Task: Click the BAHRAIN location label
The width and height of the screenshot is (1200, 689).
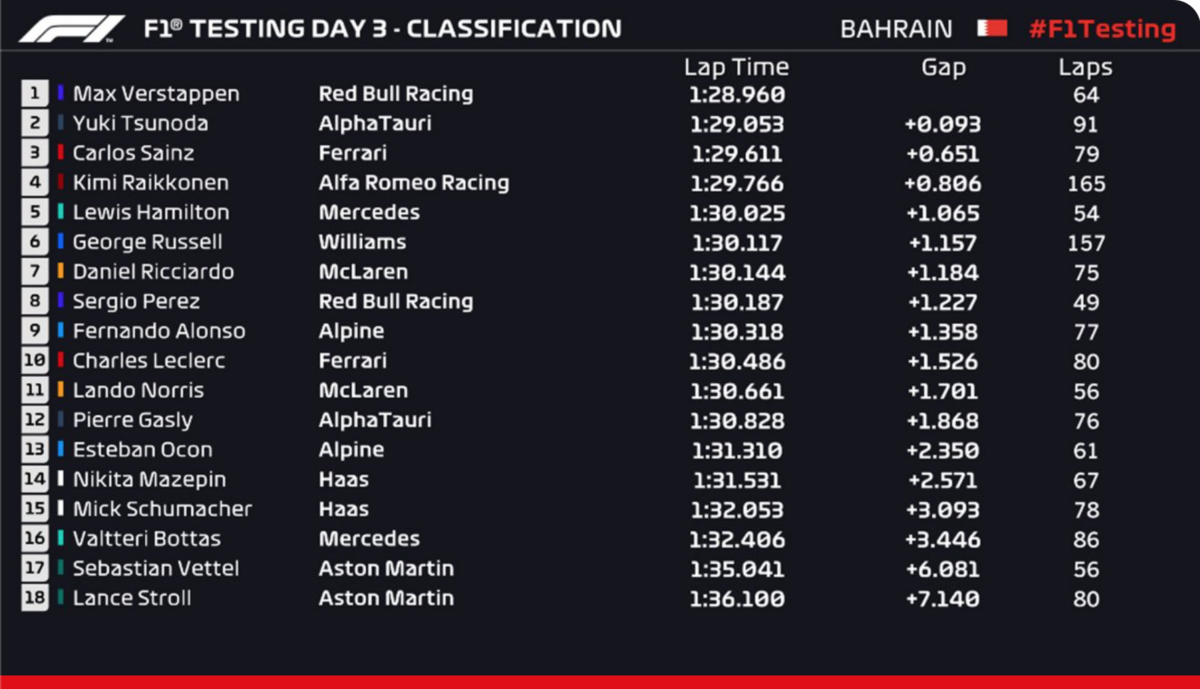Action: [897, 29]
